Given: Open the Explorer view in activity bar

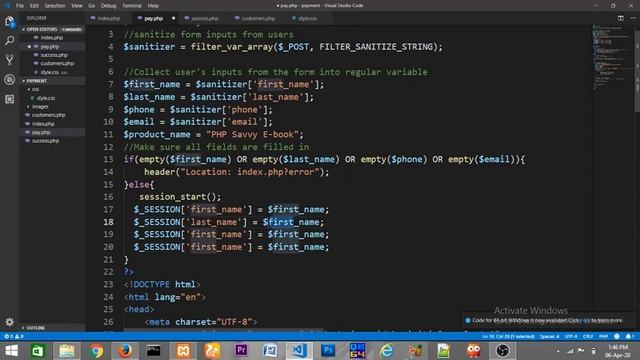Looking at the screenshot, I should [x=9, y=22].
